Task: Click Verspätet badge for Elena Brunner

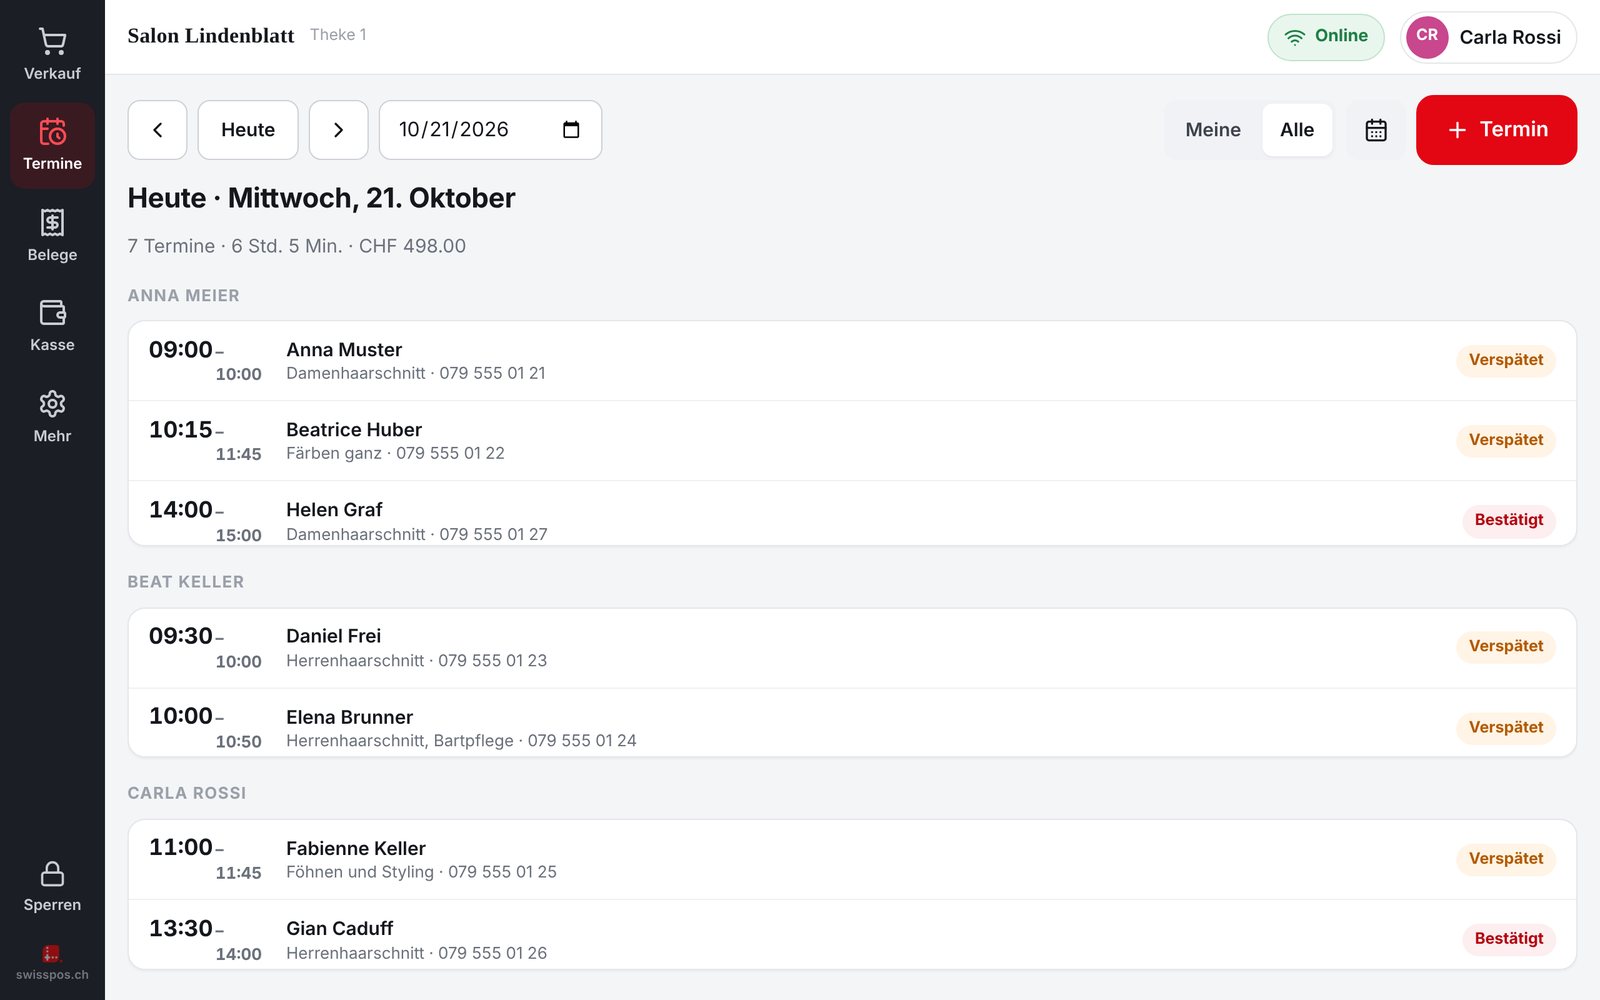Action: point(1505,727)
